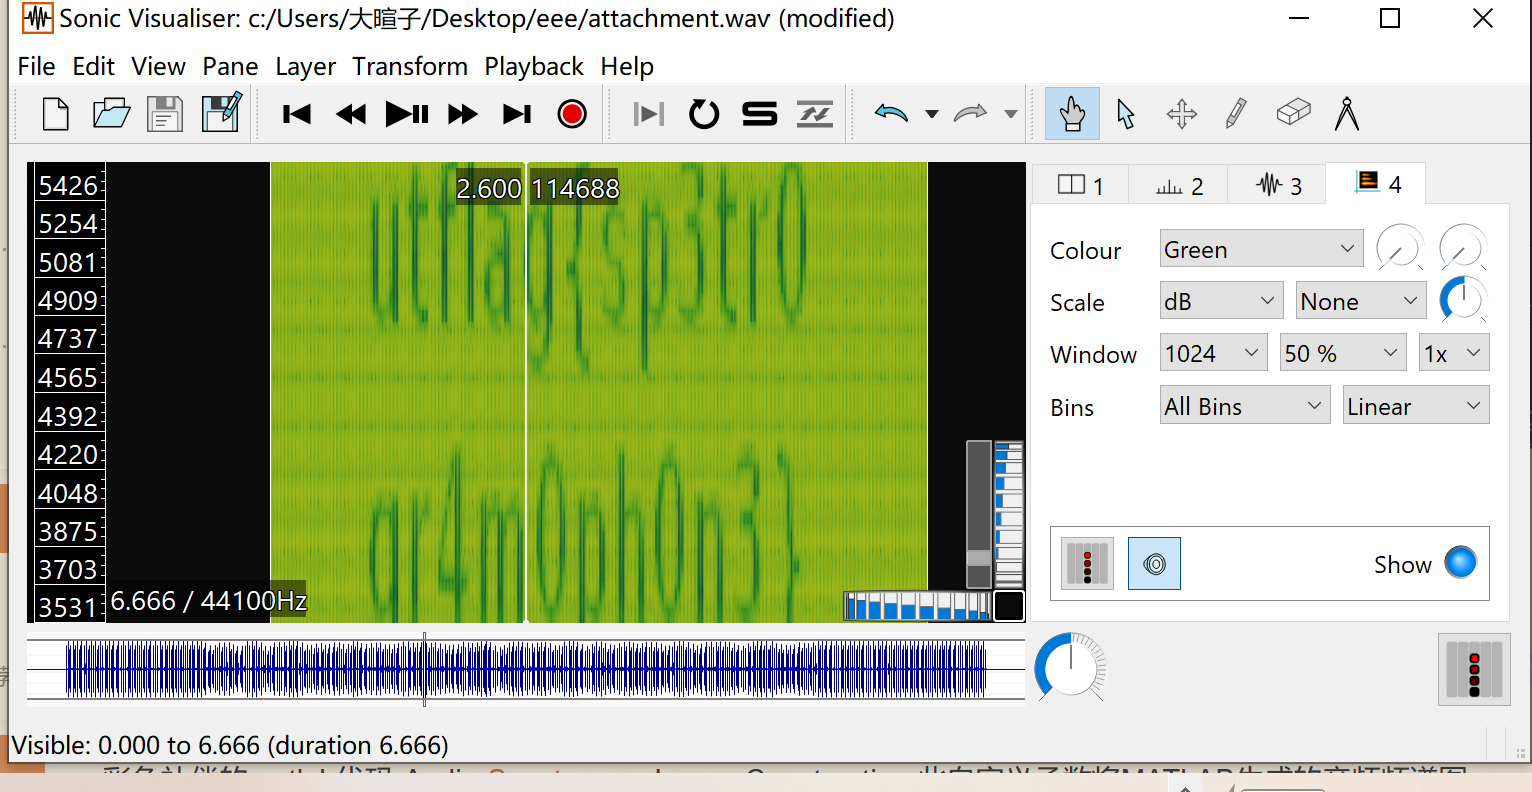
Task: Undo the last action
Action: click(891, 113)
